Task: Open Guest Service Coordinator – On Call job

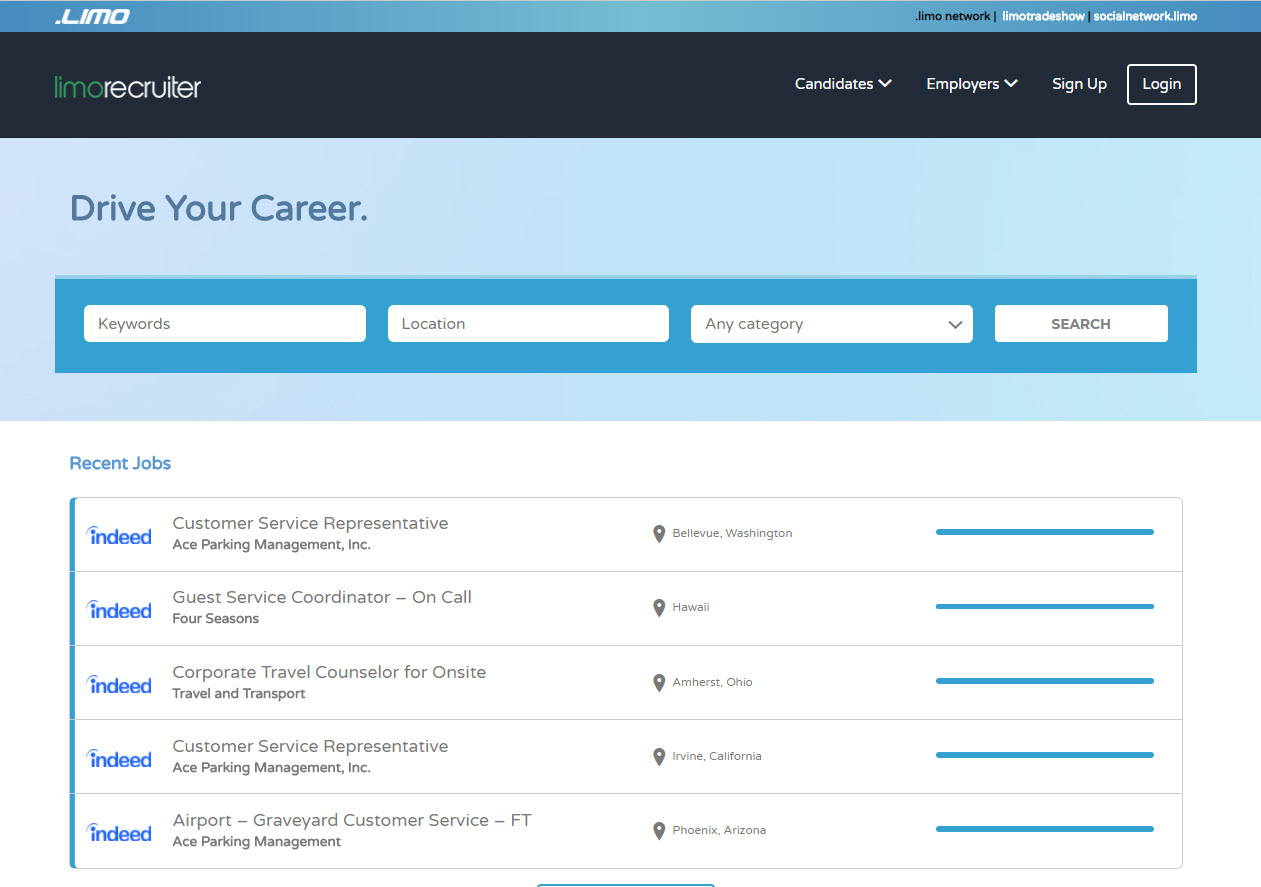Action: click(x=322, y=597)
